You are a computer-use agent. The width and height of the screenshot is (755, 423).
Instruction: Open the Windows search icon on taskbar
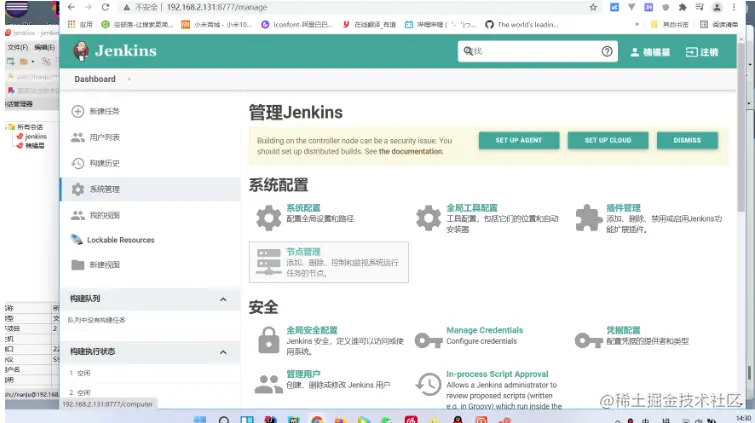pos(224,419)
